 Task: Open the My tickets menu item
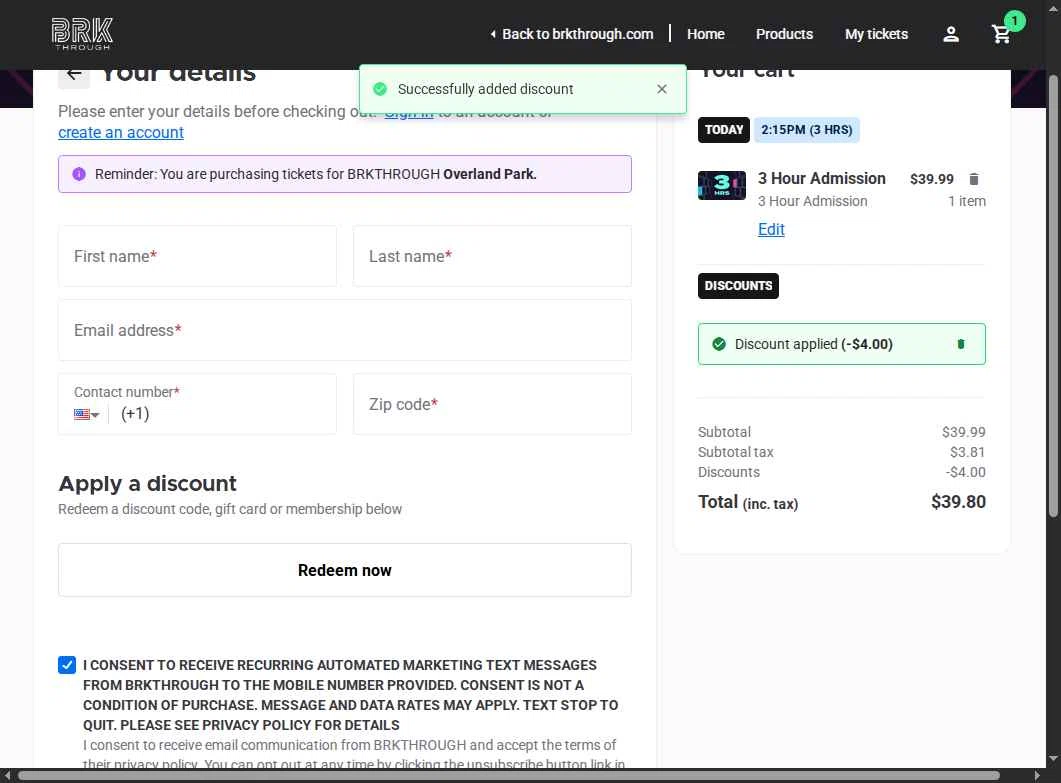(876, 34)
